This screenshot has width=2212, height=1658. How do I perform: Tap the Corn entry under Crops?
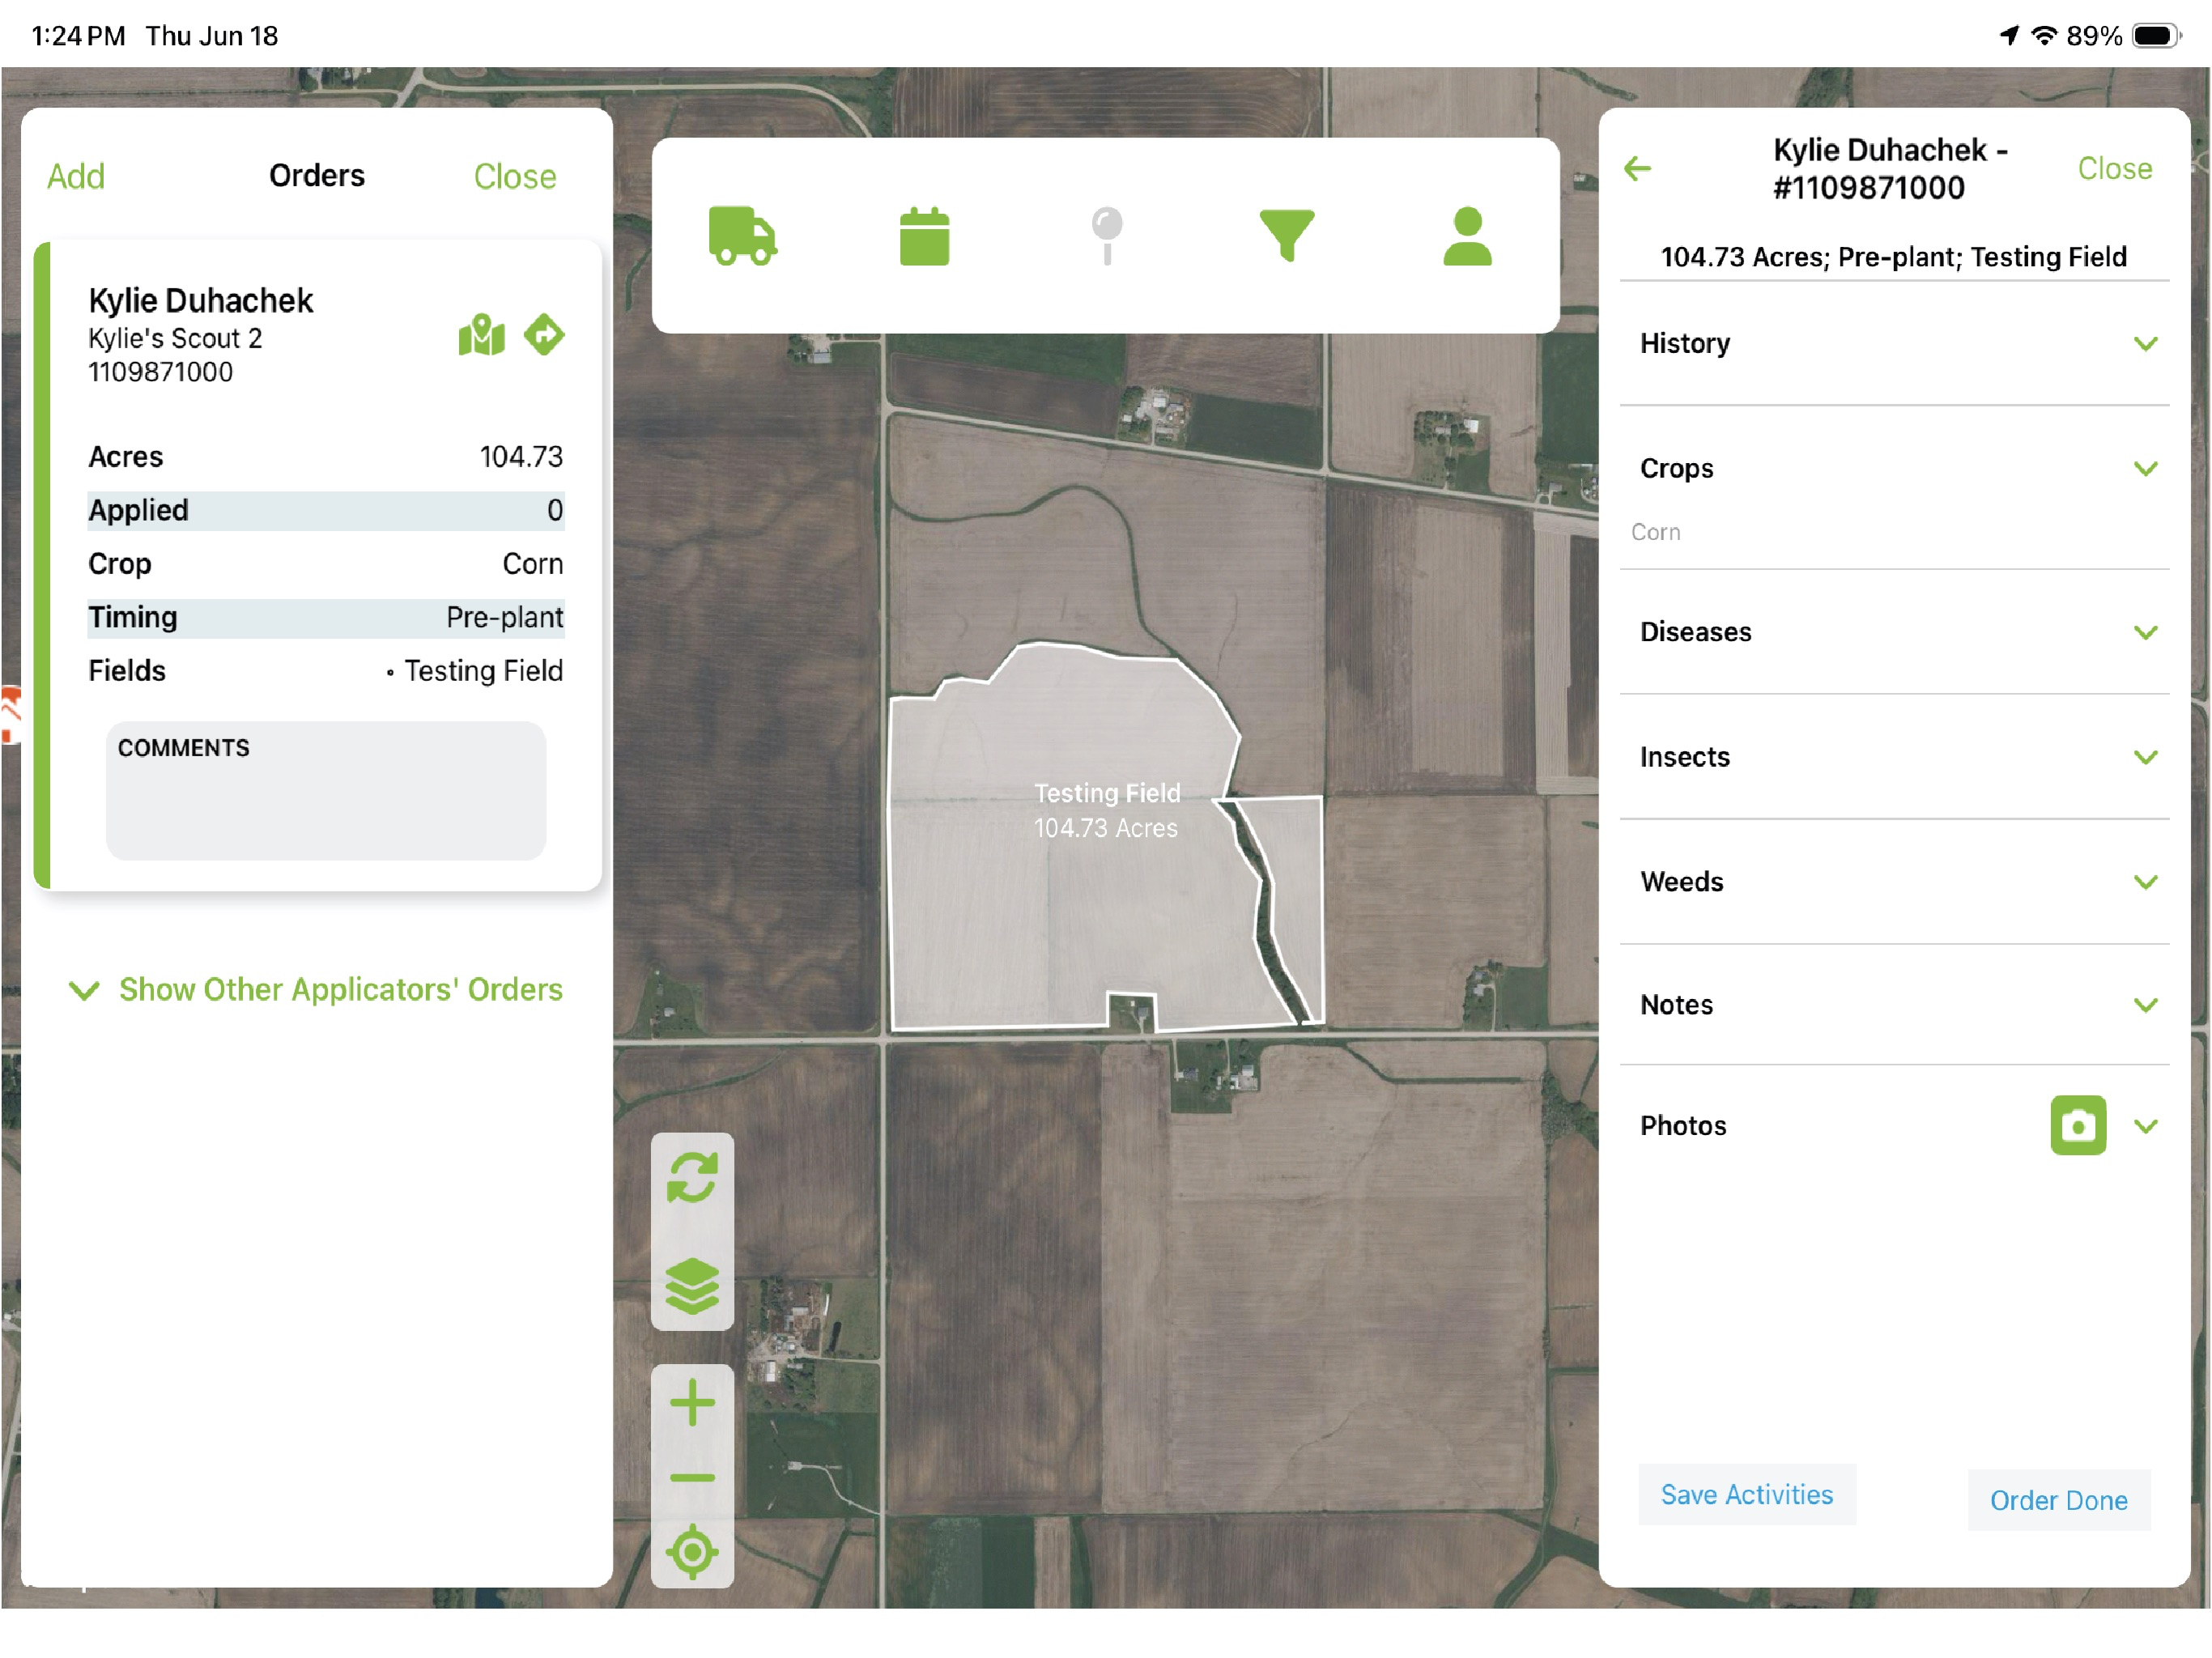point(1656,532)
